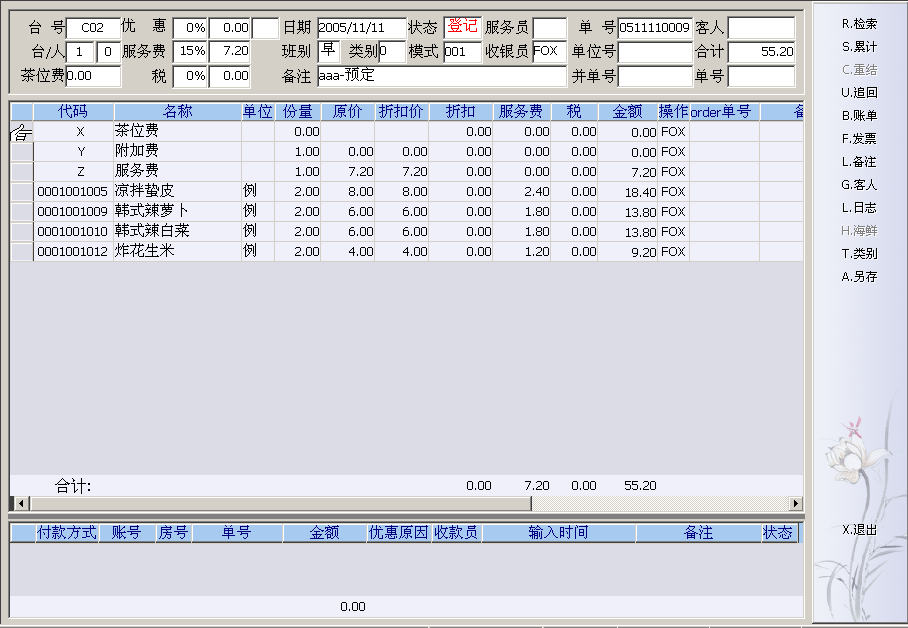908x628 pixels.
Task: Edit the 备注 field with aaa-预定
Action: click(441, 75)
